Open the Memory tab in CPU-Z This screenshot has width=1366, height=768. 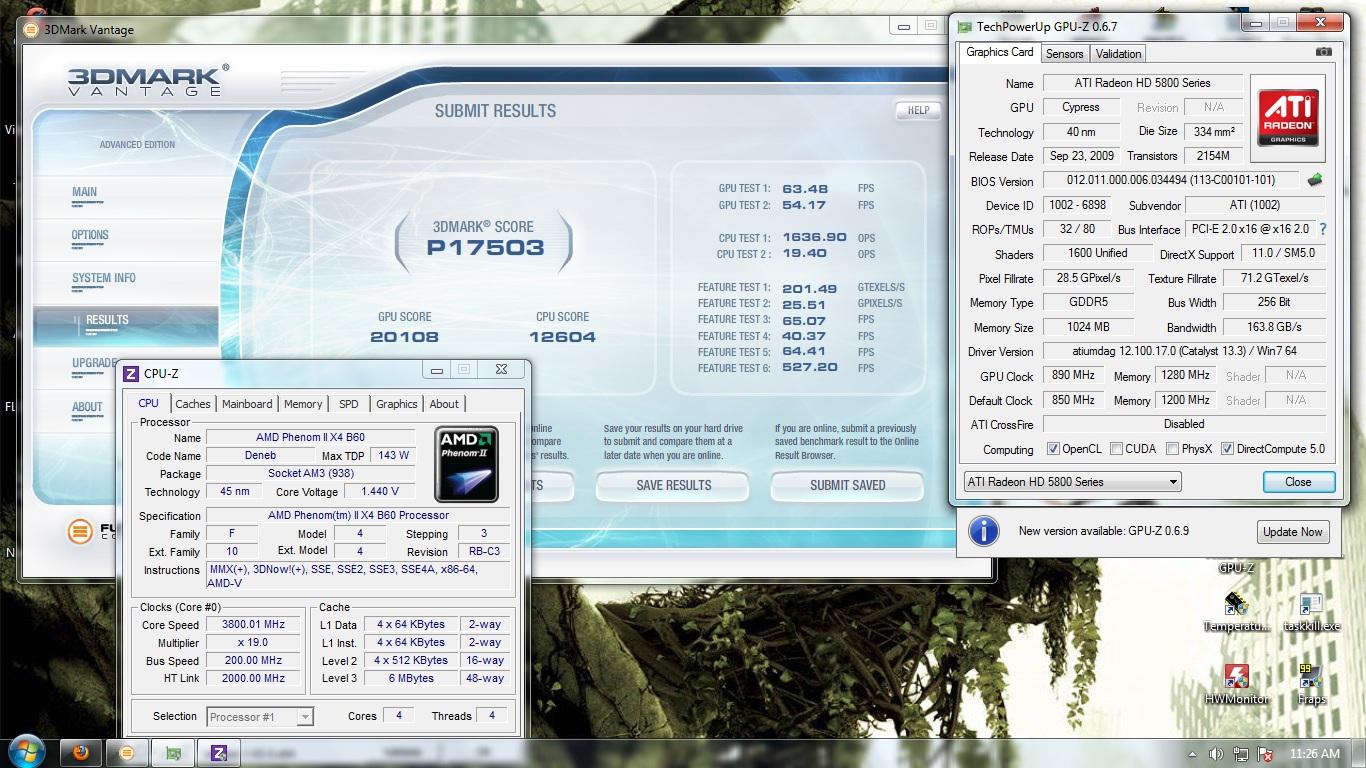point(303,404)
